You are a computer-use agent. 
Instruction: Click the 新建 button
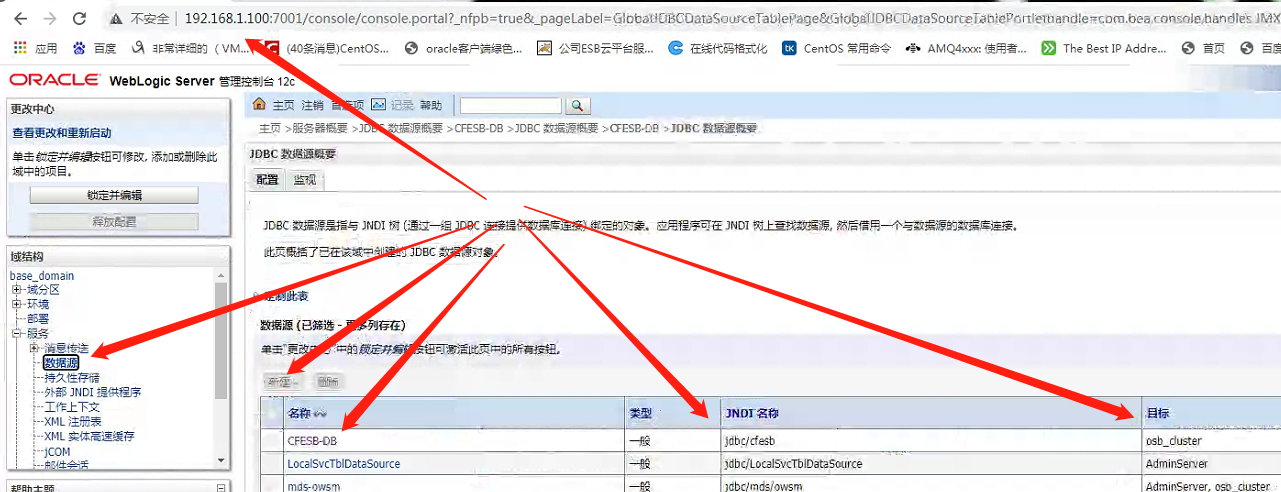coord(283,381)
